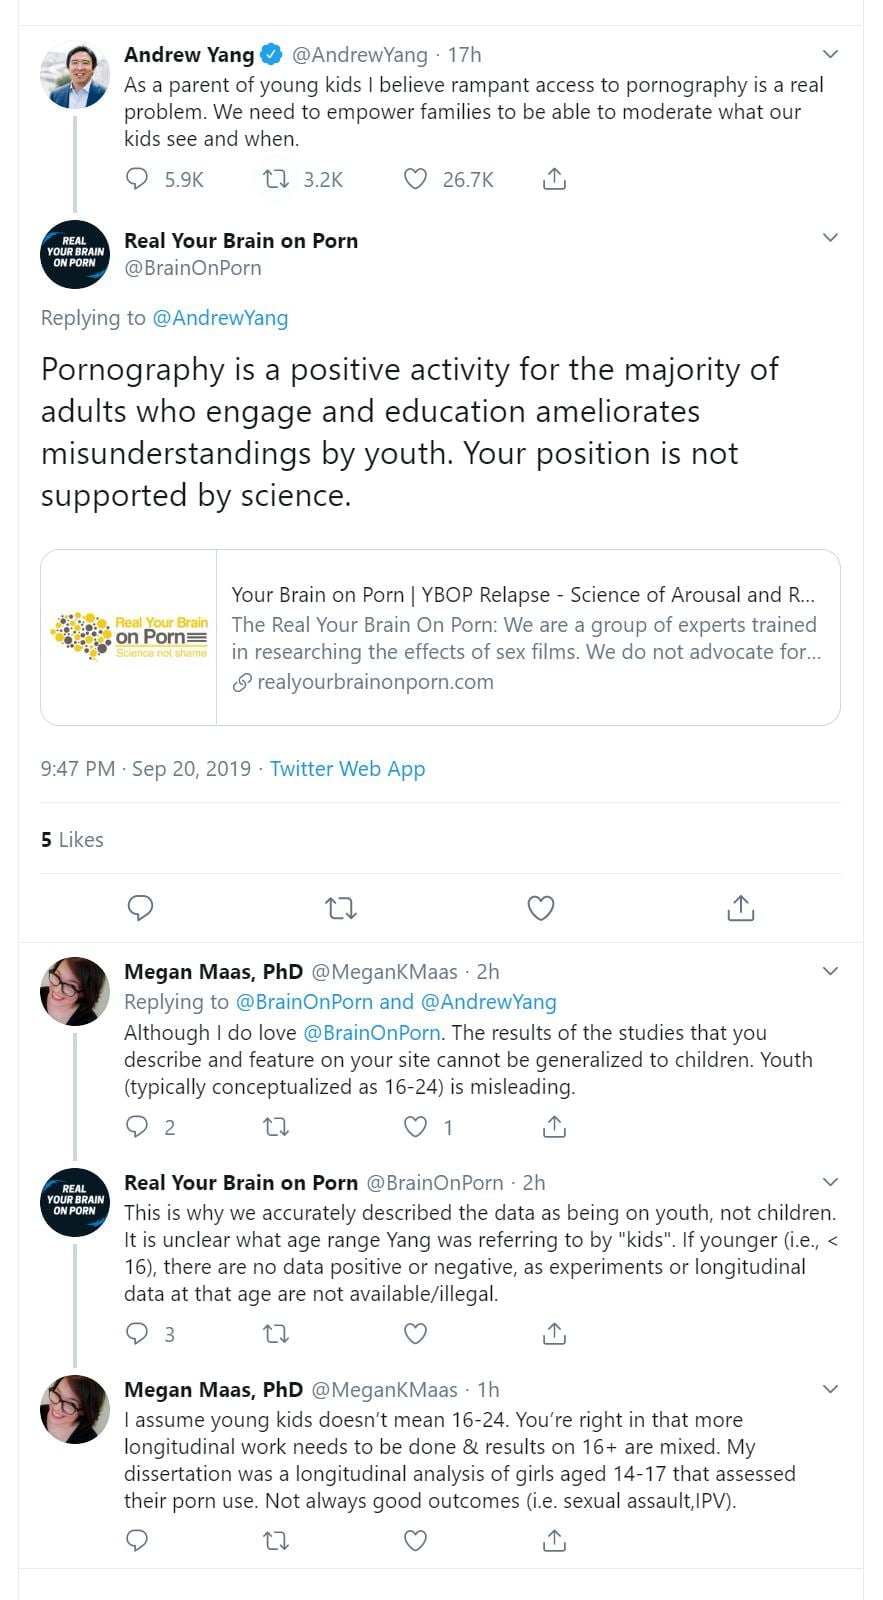Open dropdown chevron on Andrew Yang's tweet
The image size is (883, 1600).
[829, 54]
